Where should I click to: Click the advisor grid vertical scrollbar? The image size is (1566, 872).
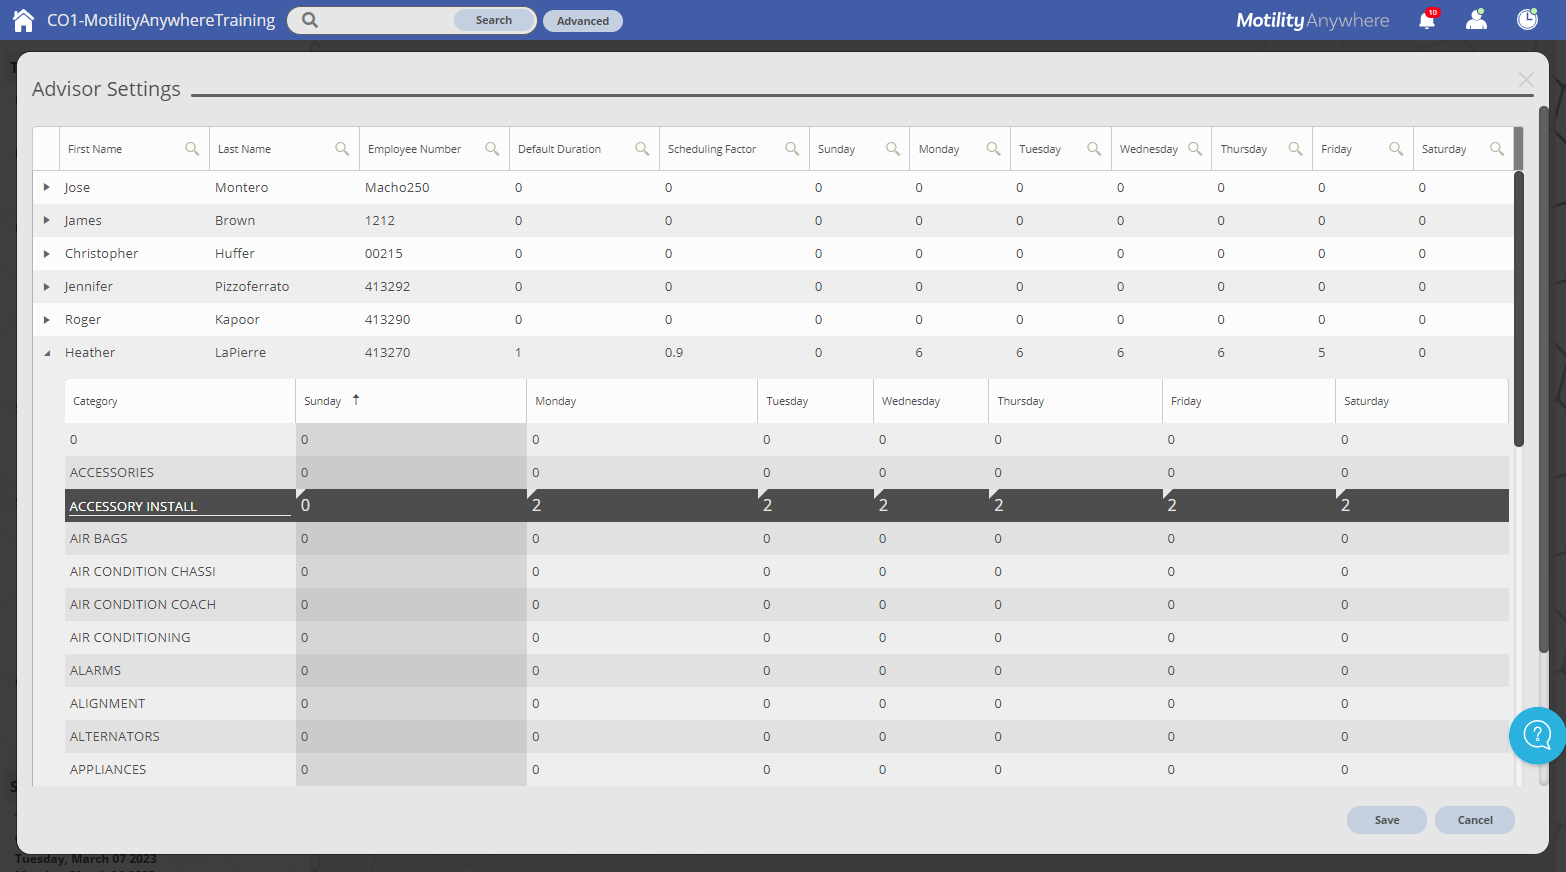coord(1519,308)
